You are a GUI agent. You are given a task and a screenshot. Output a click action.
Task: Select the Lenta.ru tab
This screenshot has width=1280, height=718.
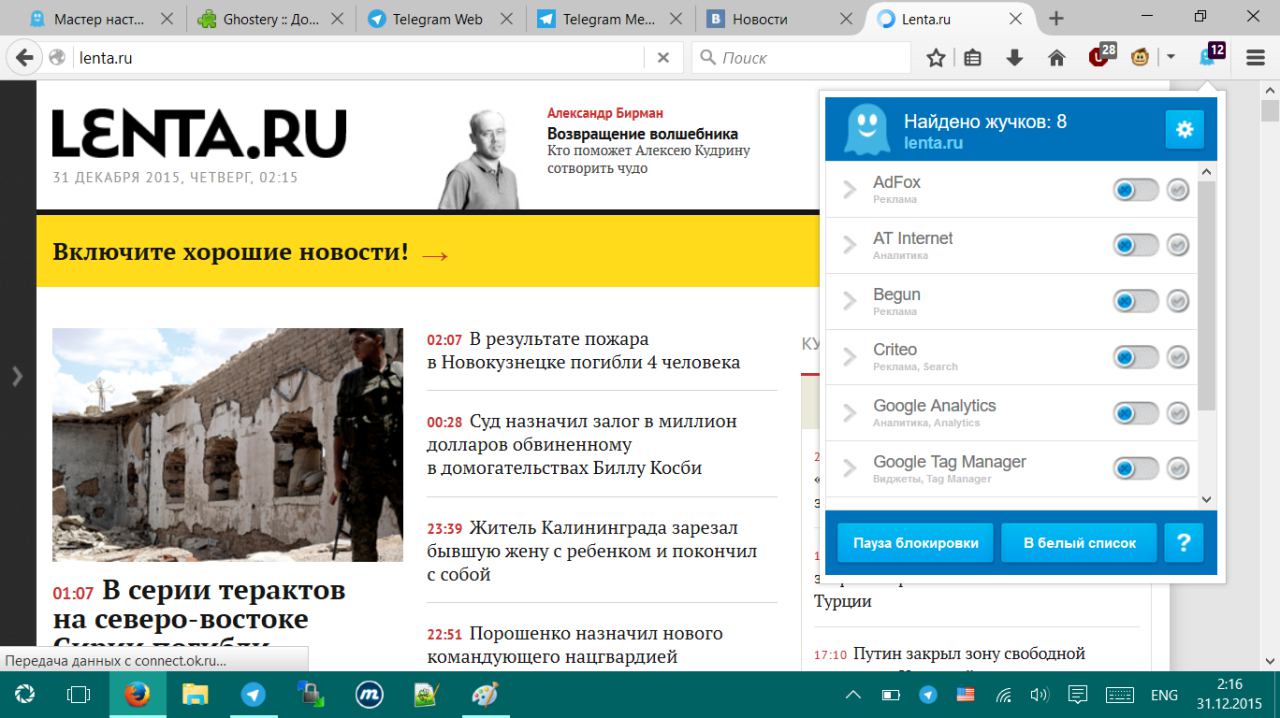coord(948,19)
